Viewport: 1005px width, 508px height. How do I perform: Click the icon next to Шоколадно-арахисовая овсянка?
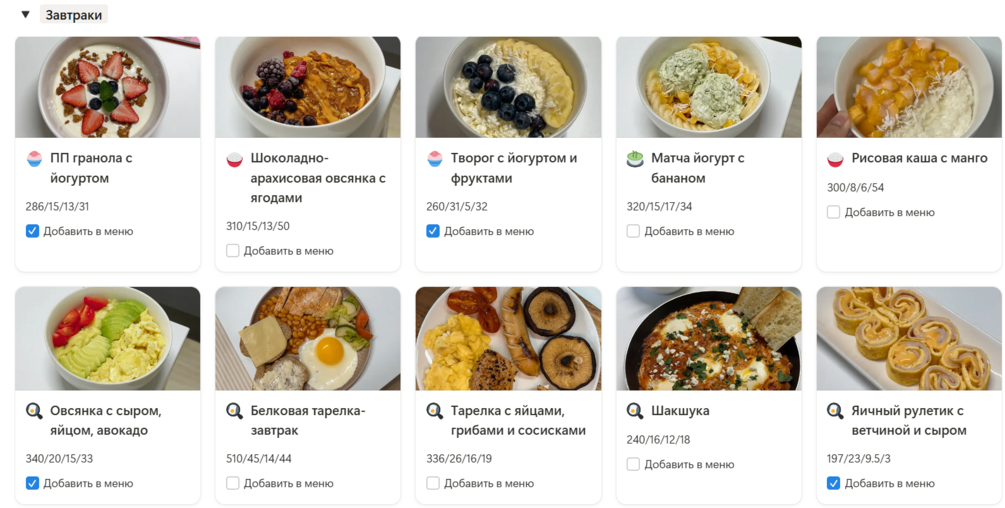click(x=234, y=158)
